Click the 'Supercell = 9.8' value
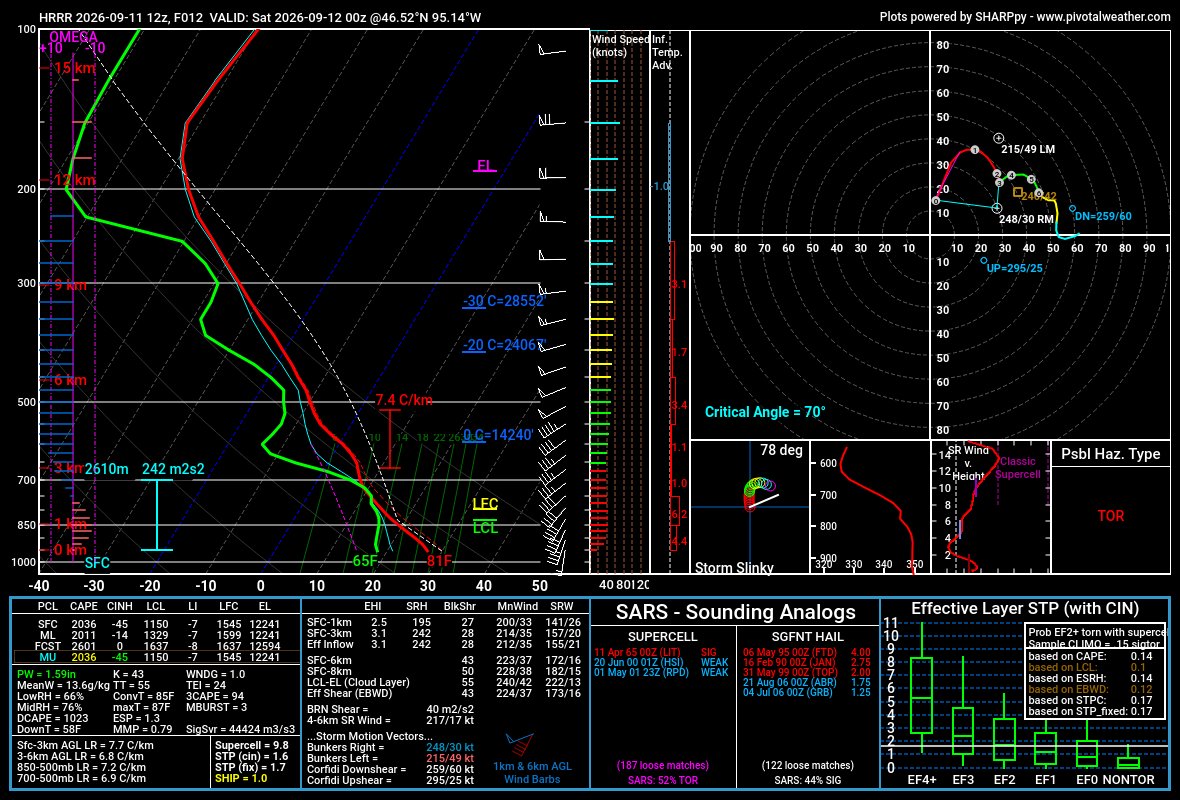This screenshot has width=1180, height=800. 251,745
